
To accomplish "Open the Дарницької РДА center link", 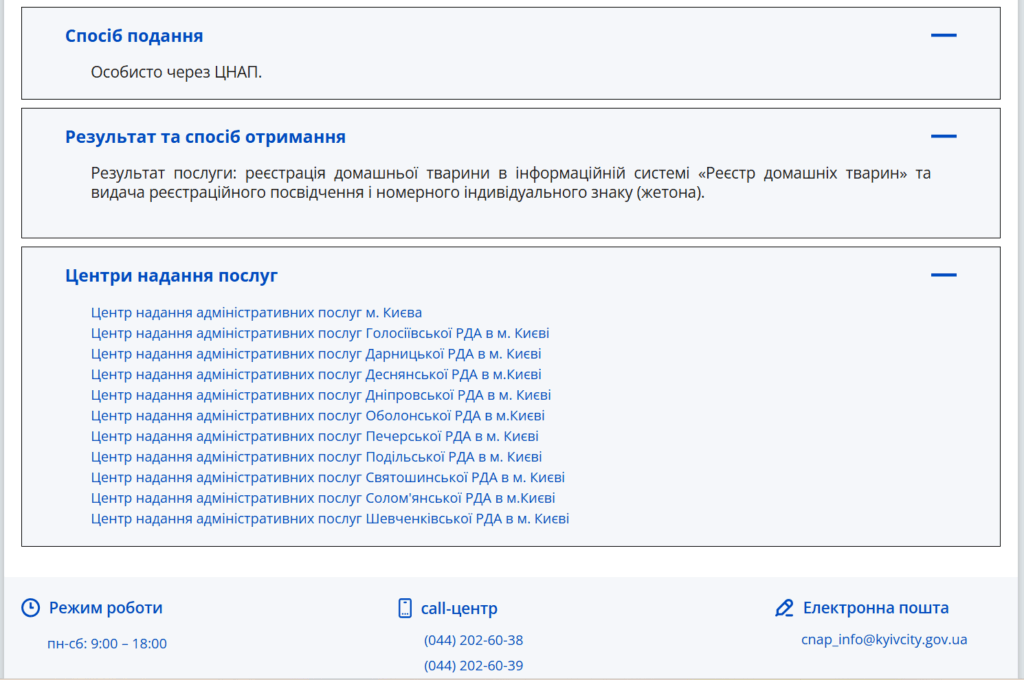I will coord(316,354).
